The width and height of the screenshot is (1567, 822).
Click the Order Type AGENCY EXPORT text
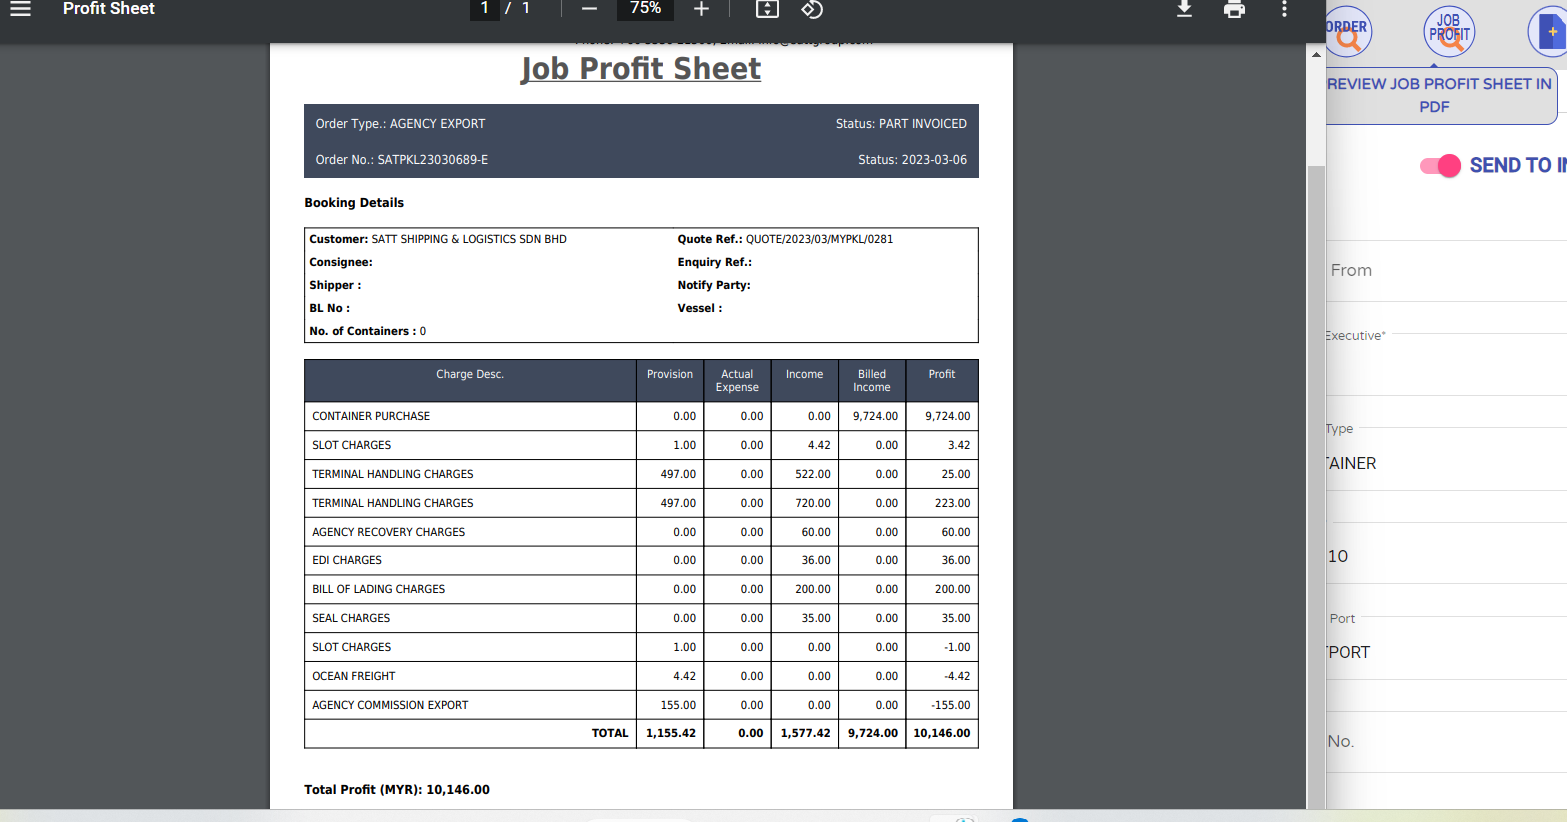coord(400,124)
